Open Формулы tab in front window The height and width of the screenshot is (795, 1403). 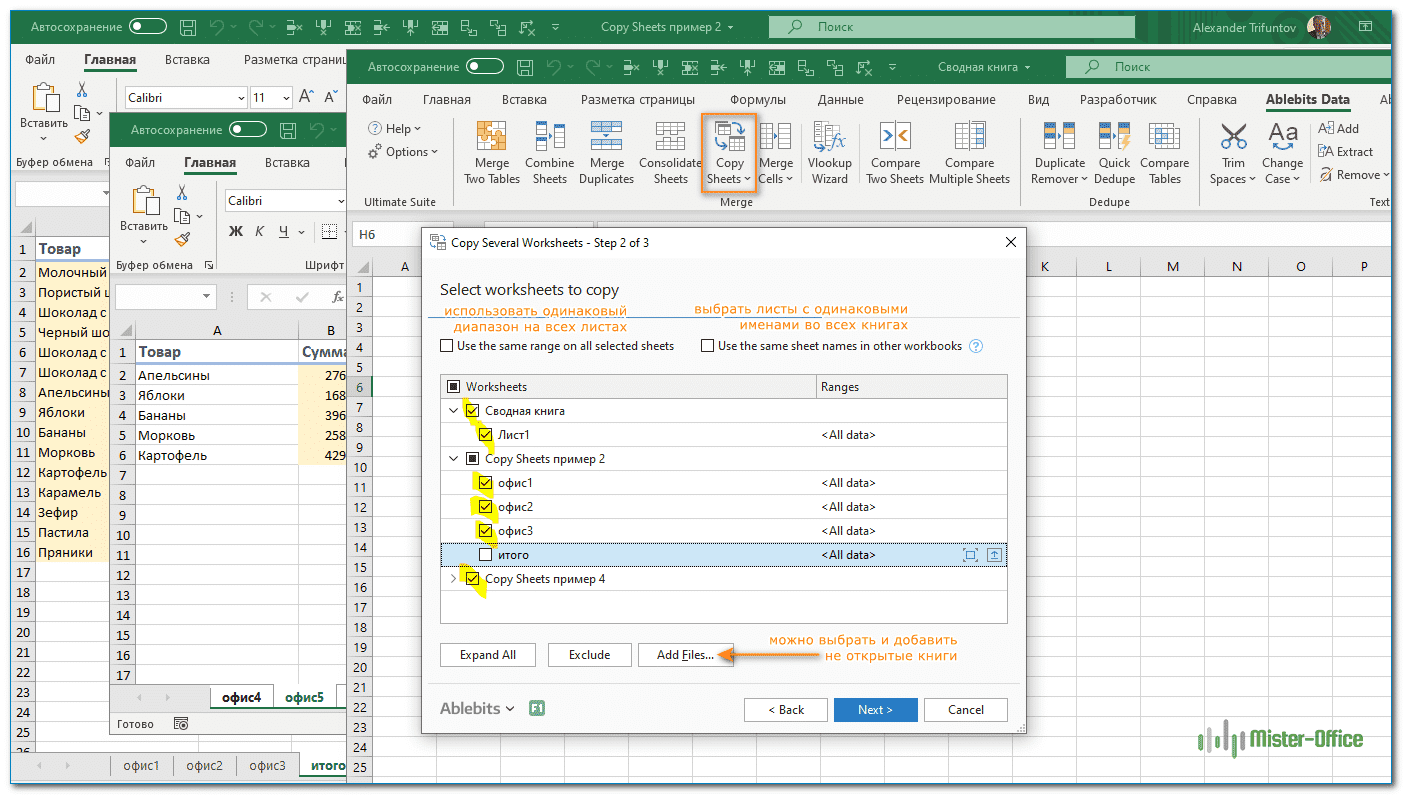pos(758,100)
